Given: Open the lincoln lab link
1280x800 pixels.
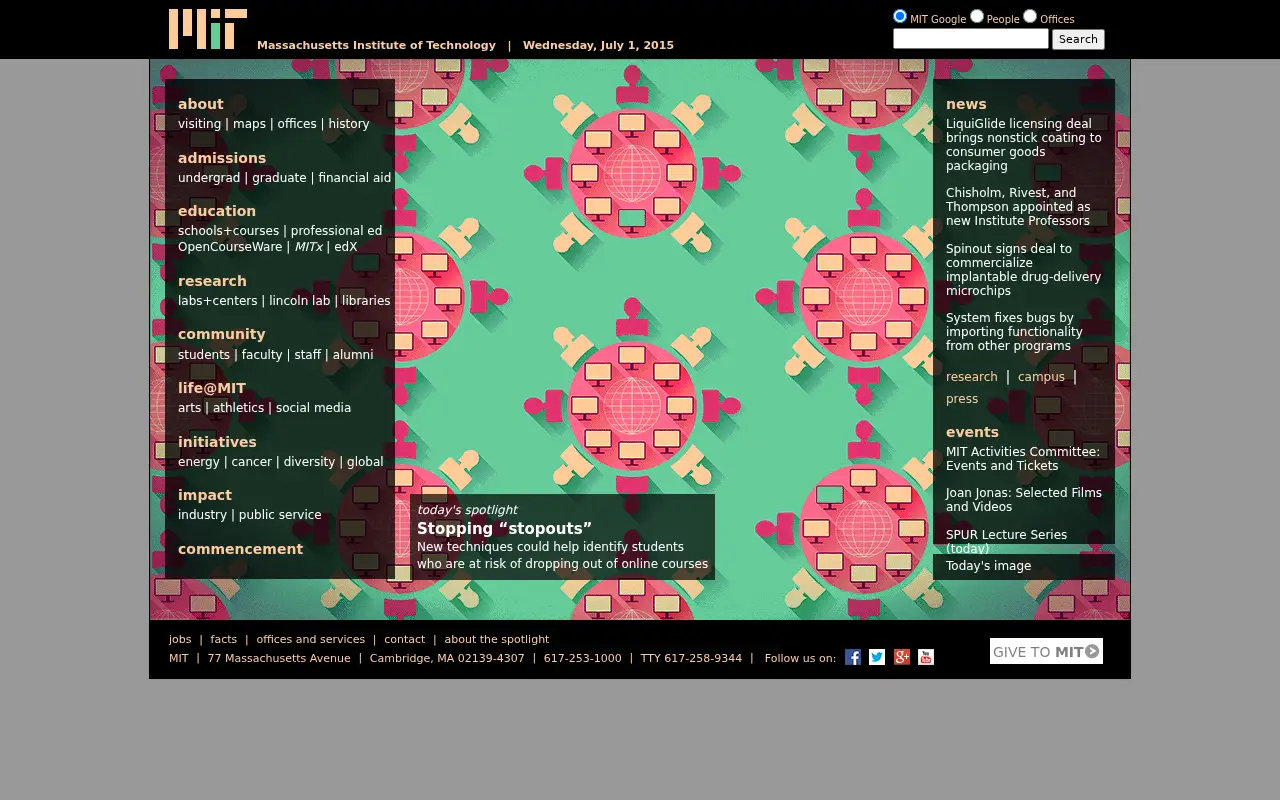Looking at the screenshot, I should (x=299, y=301).
